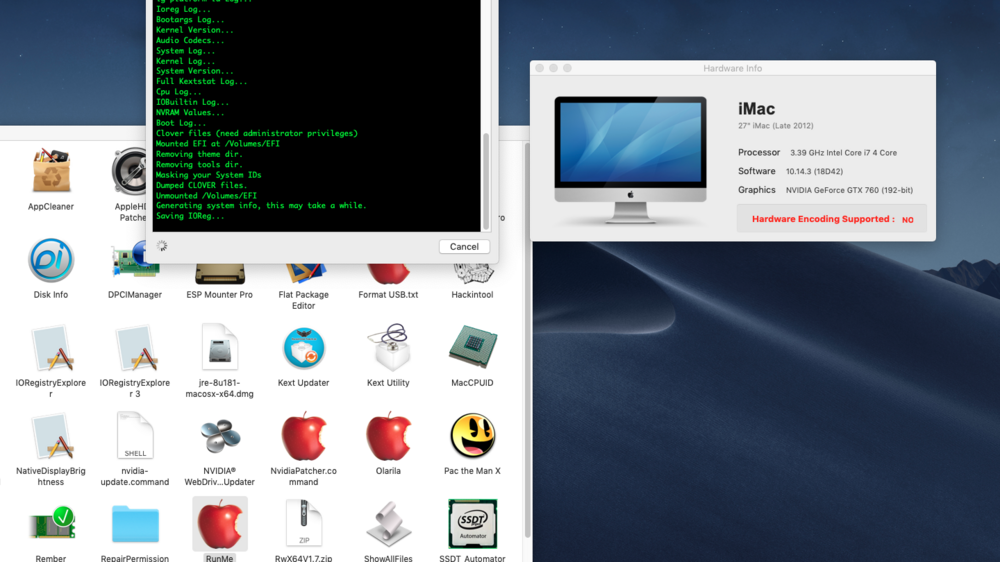Select the jre-8u181-macosx-x64.dmg file

(219, 347)
